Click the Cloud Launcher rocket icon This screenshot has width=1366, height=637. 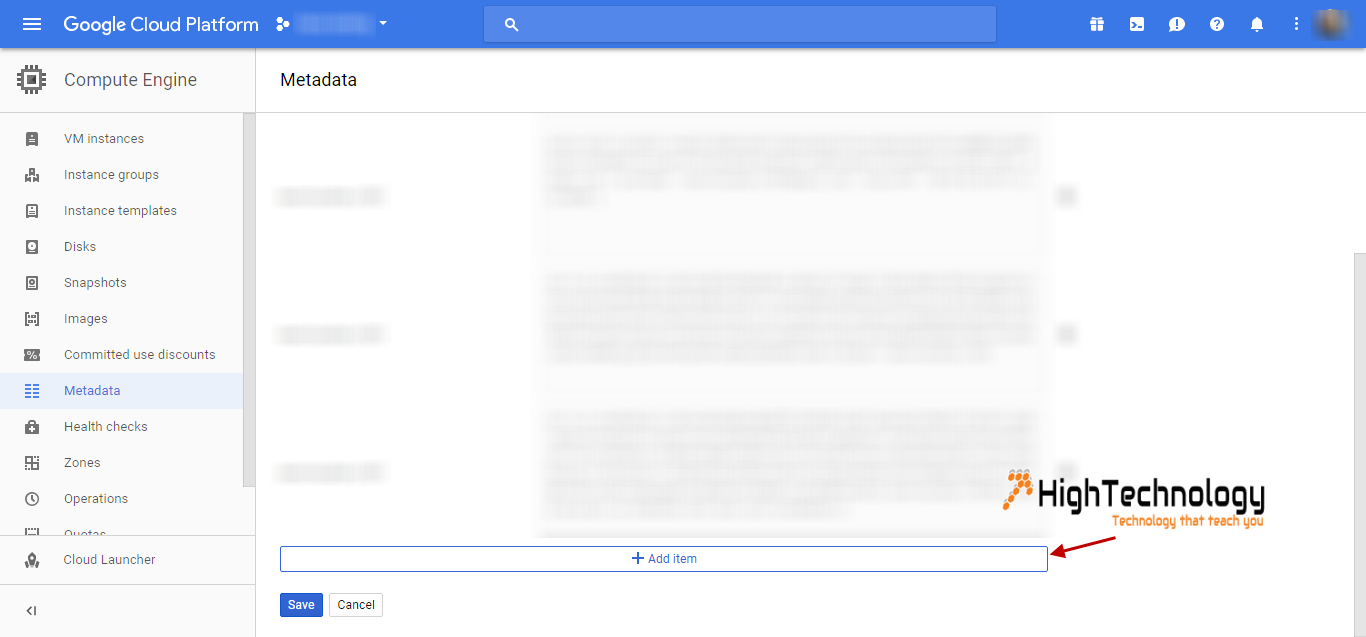(x=32, y=560)
